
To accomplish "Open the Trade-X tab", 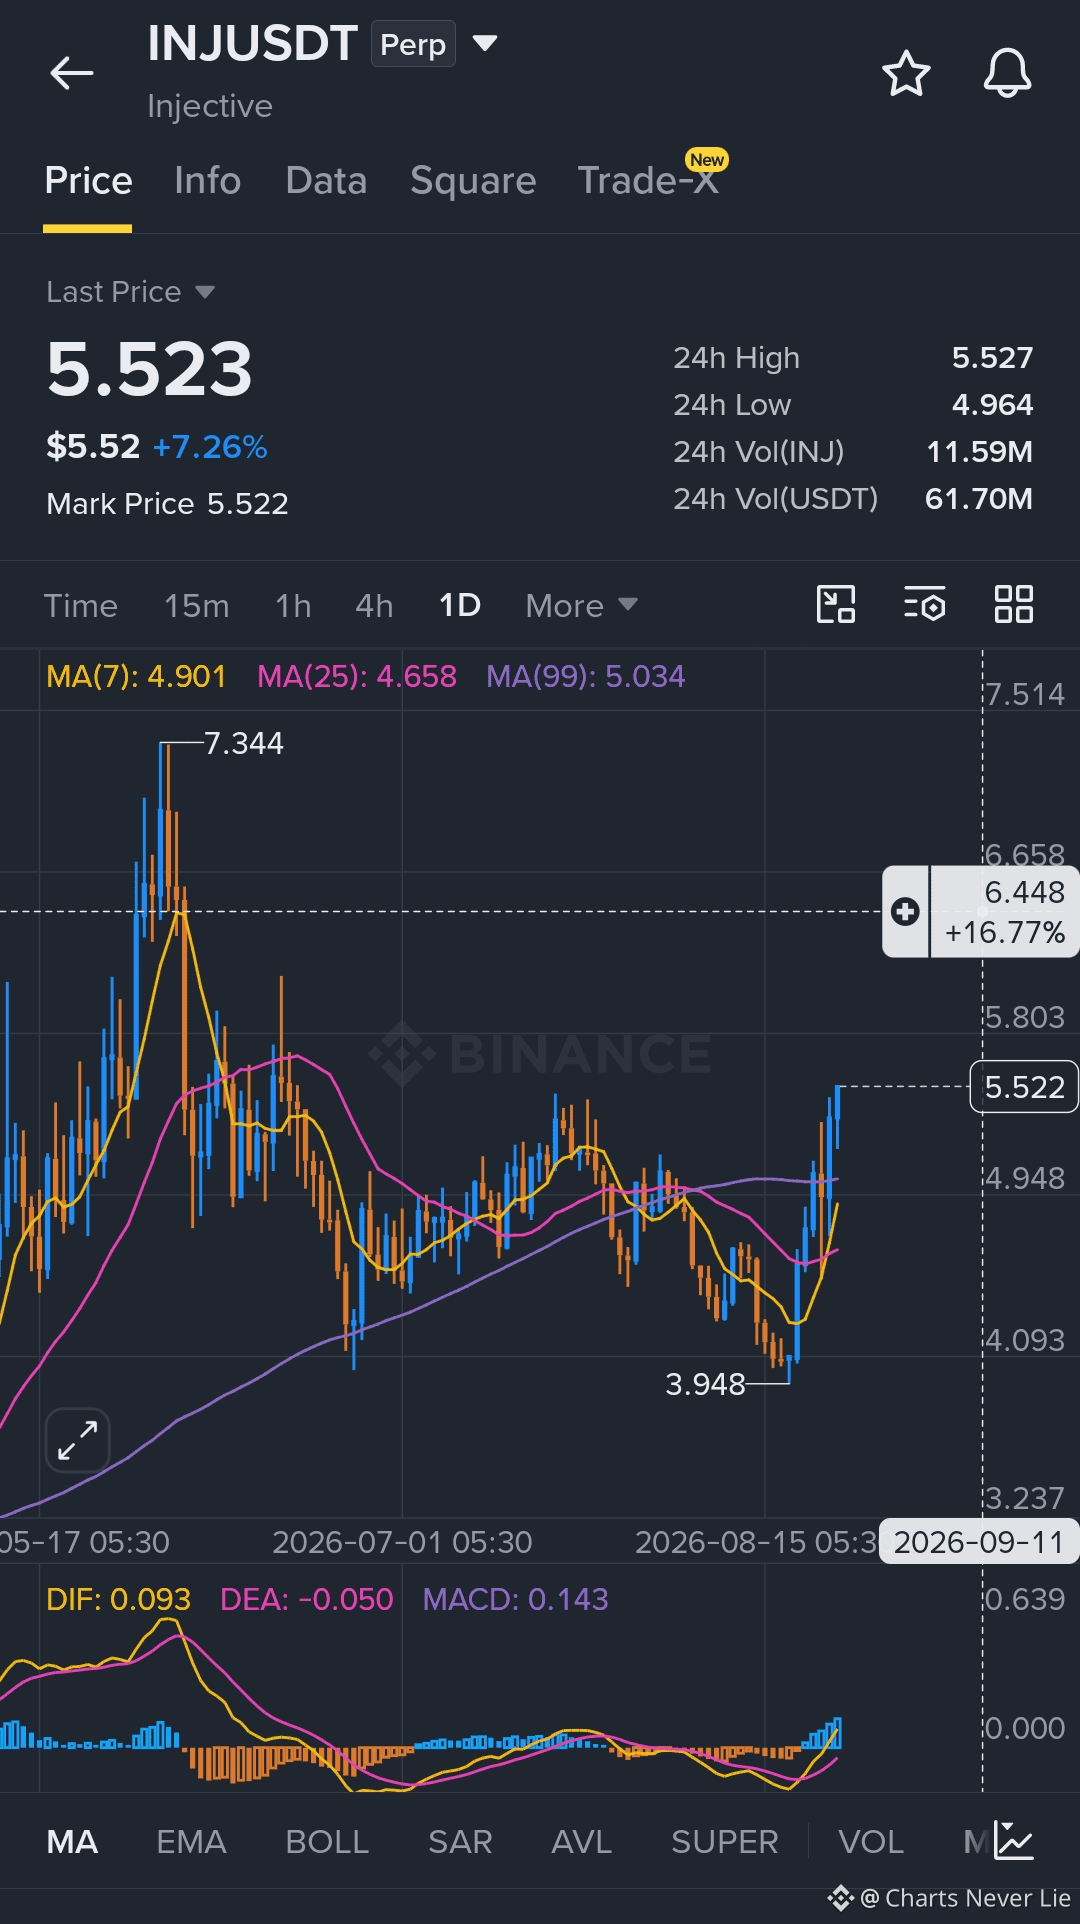I will [x=648, y=181].
